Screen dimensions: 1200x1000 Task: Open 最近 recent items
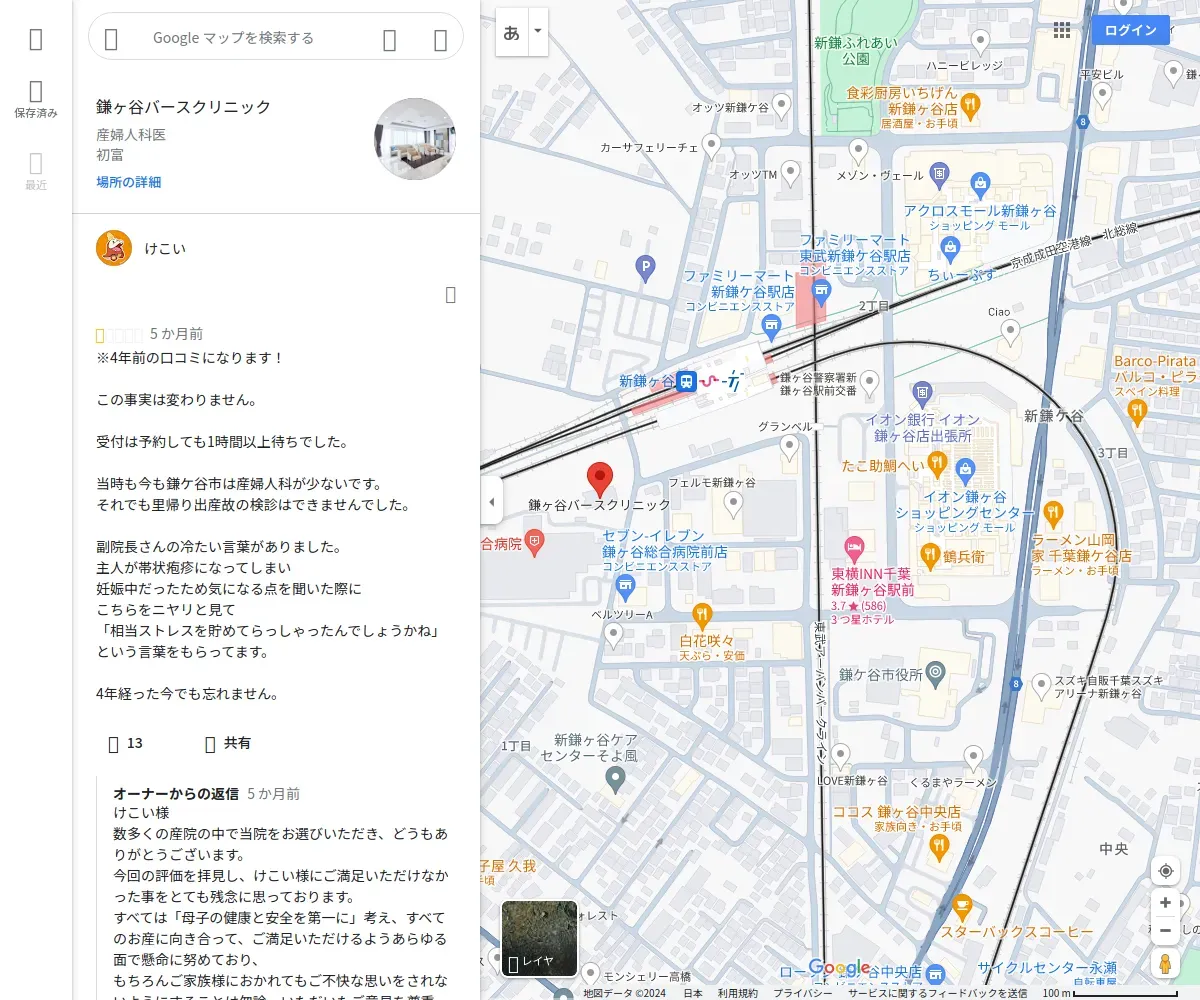pyautogui.click(x=36, y=172)
